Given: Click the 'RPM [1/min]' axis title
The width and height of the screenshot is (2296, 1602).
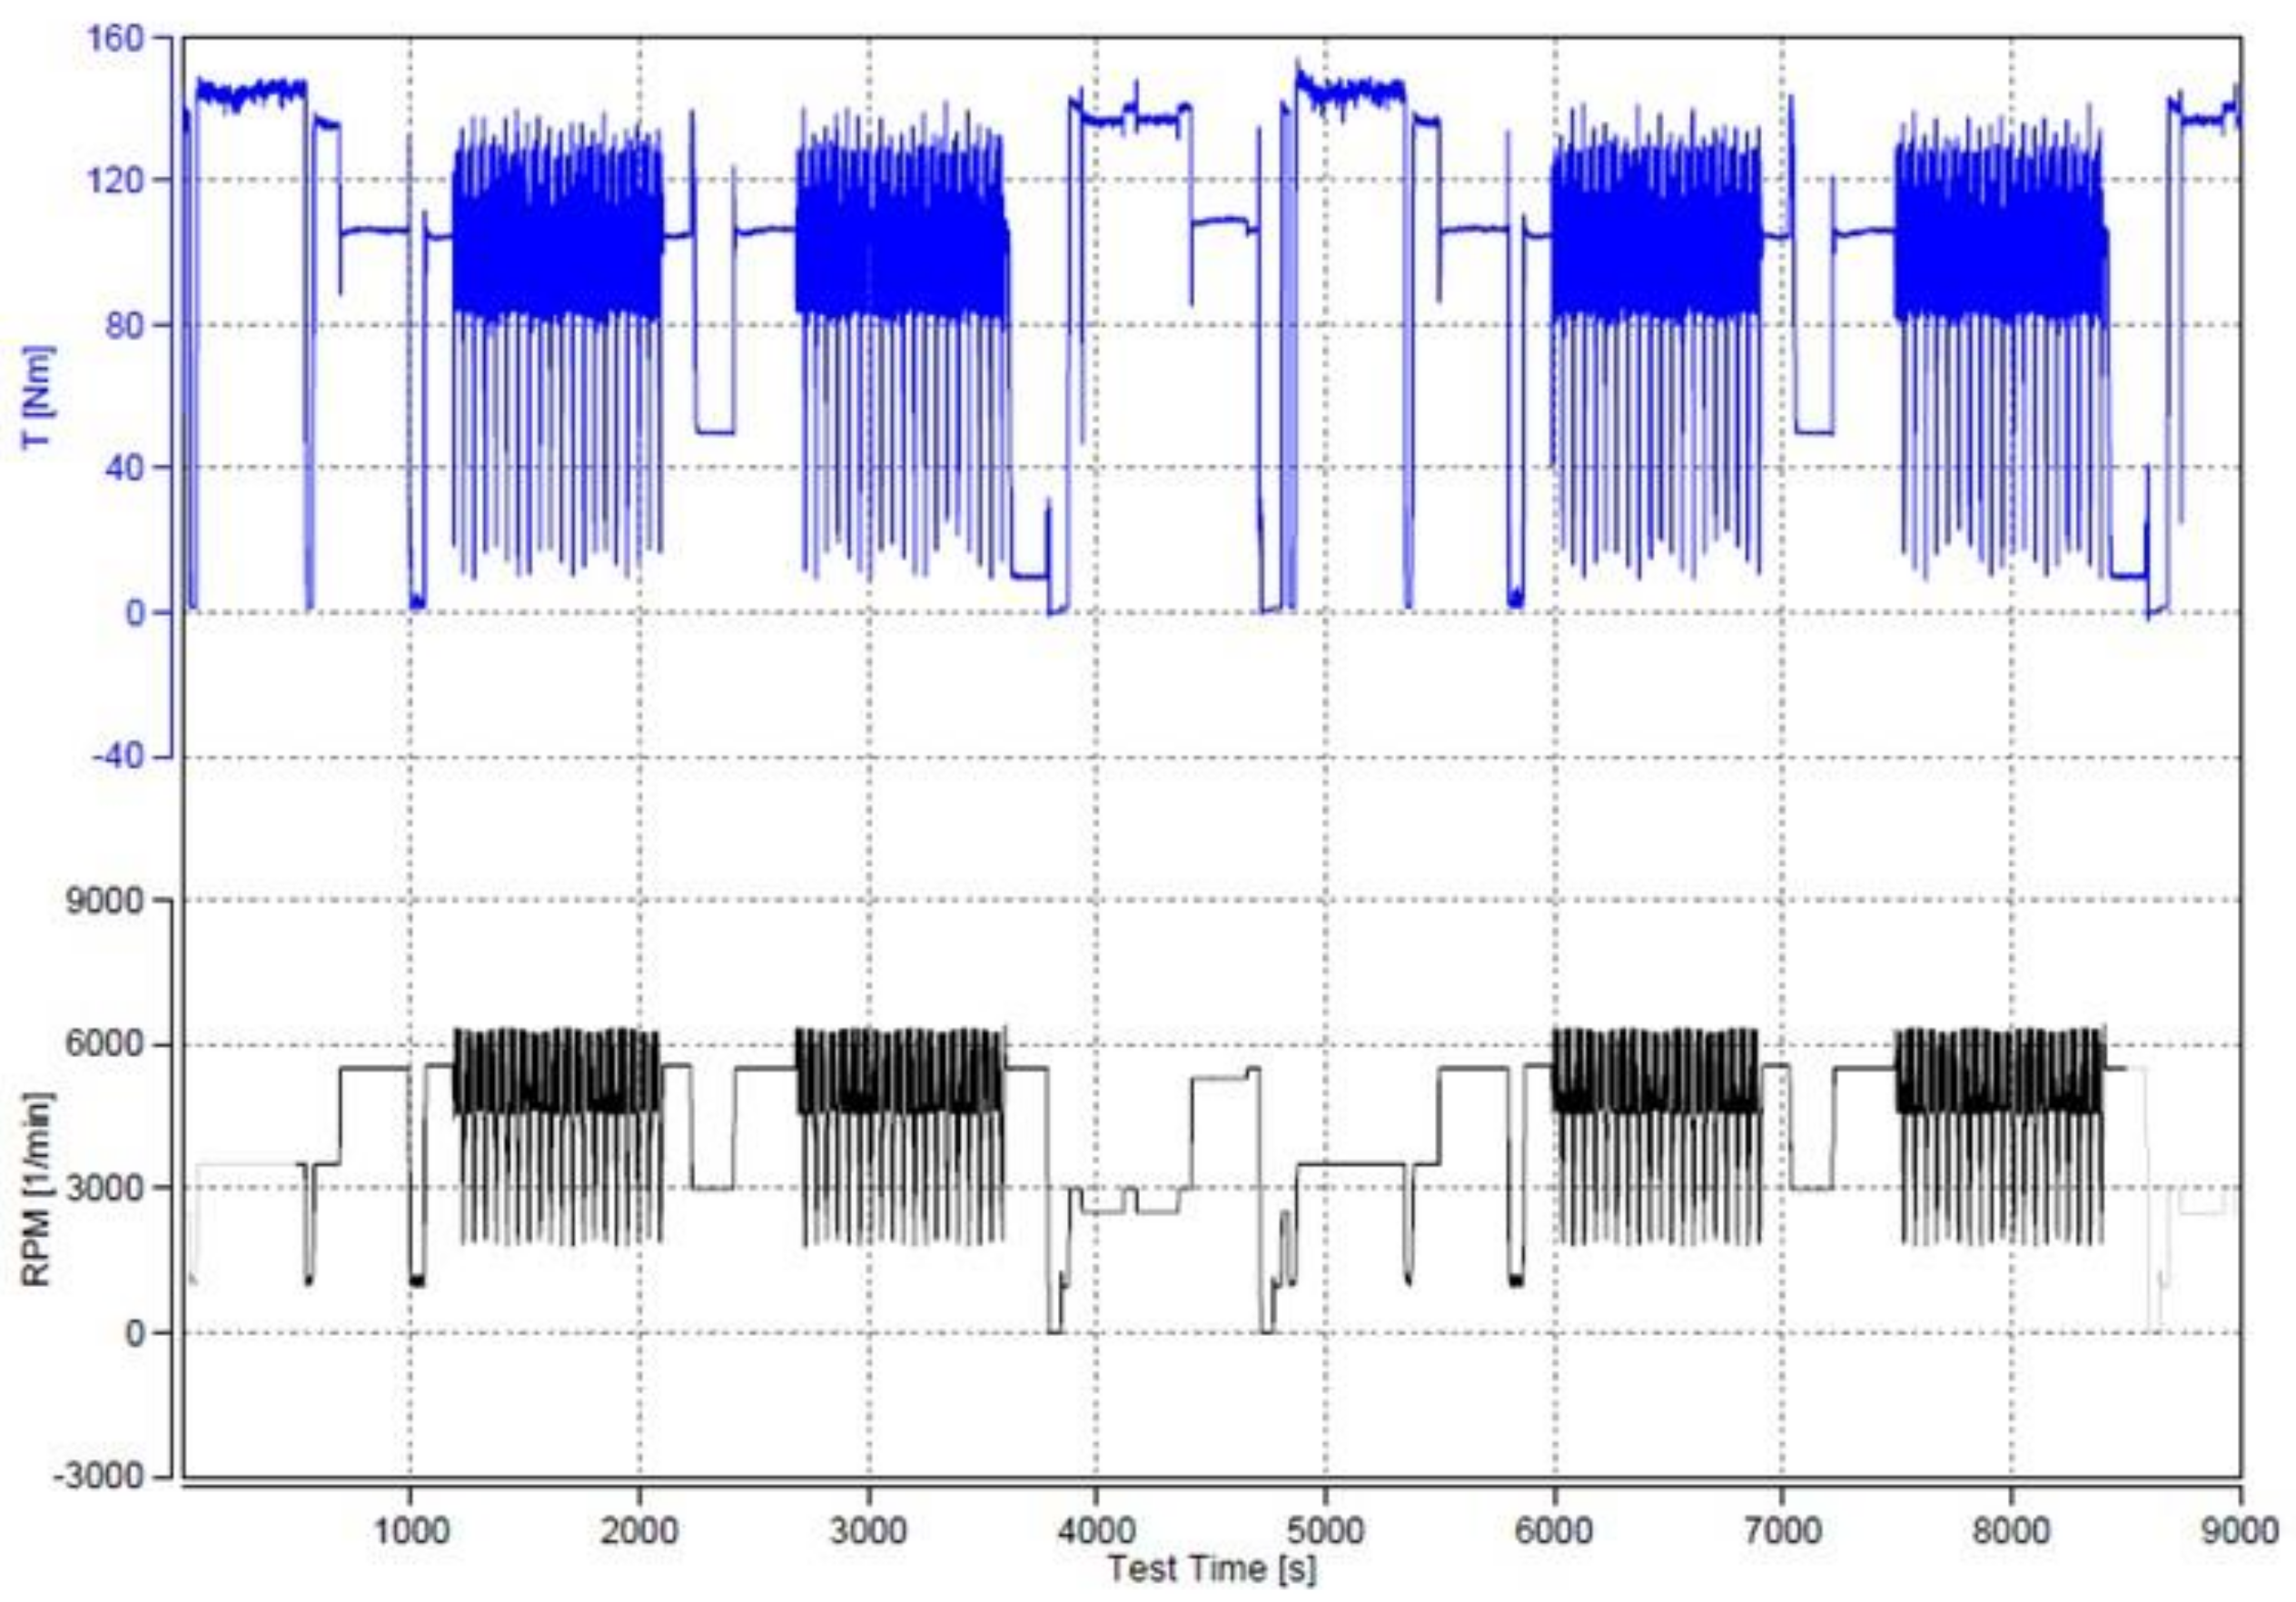Looking at the screenshot, I should pyautogui.click(x=37, y=1188).
